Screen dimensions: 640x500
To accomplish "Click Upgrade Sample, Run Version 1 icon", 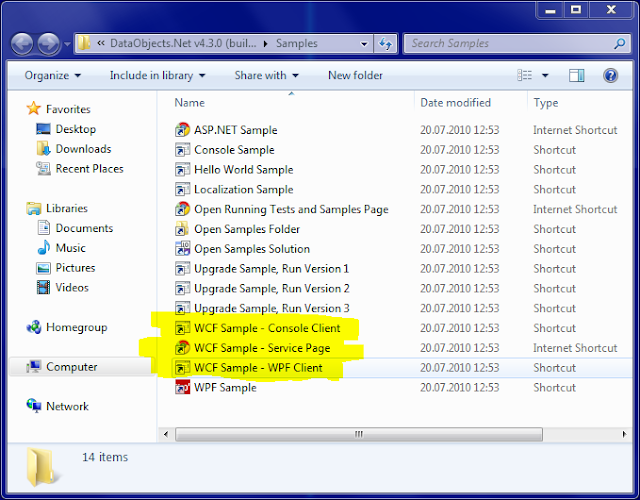I will 182,269.
